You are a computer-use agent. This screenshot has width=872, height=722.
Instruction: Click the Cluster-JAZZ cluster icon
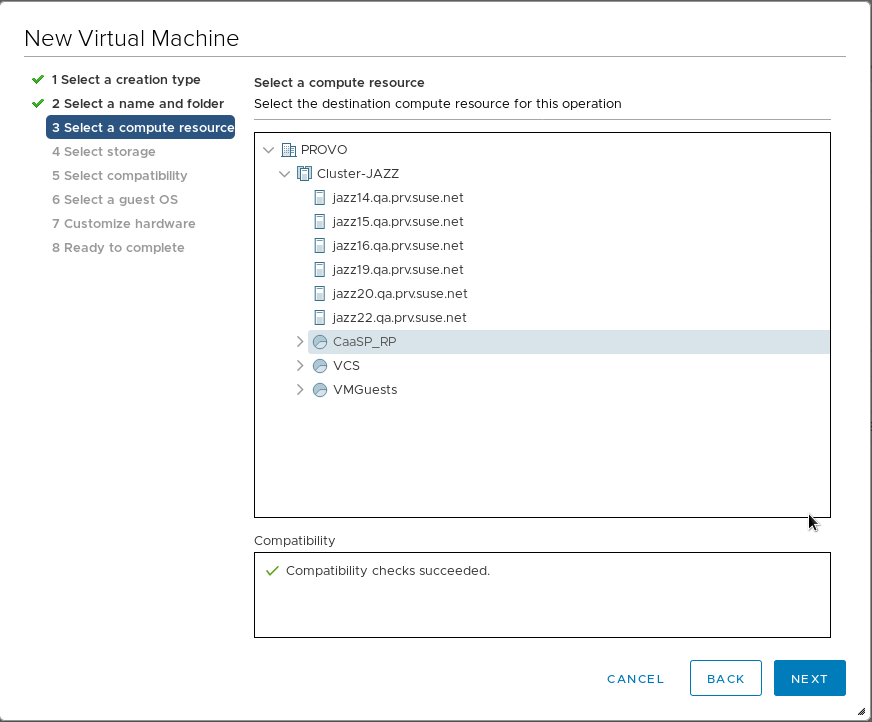(x=305, y=174)
